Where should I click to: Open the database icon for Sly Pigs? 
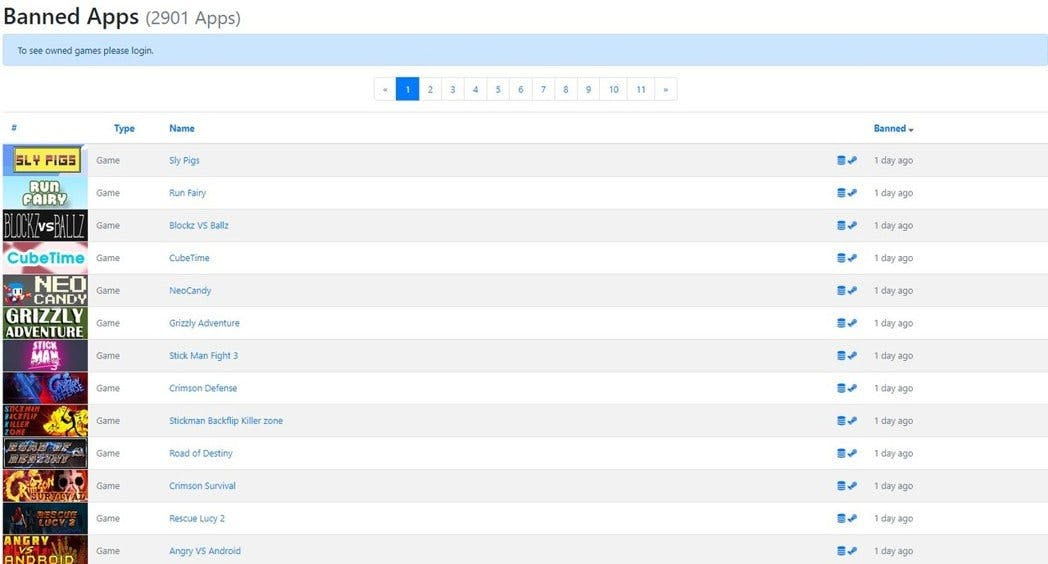click(x=841, y=160)
